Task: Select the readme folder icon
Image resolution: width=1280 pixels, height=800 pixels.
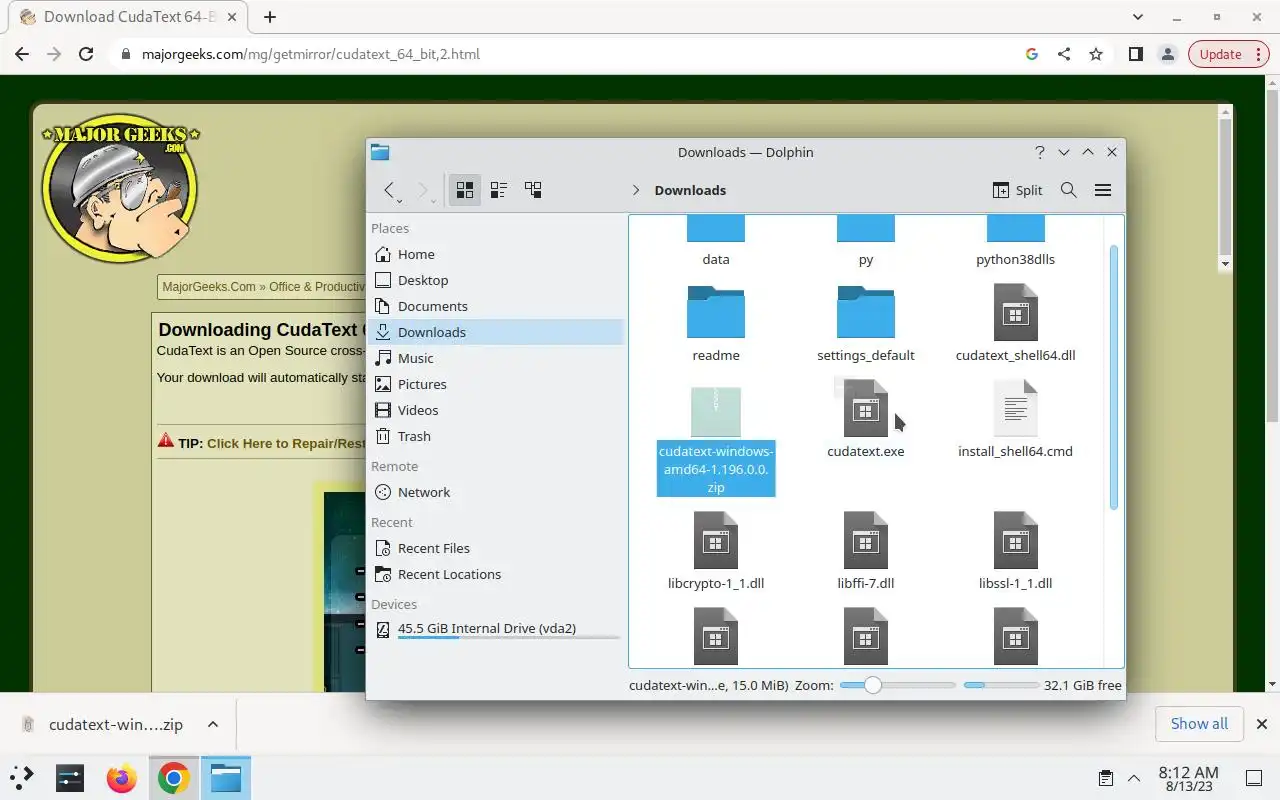Action: click(716, 312)
